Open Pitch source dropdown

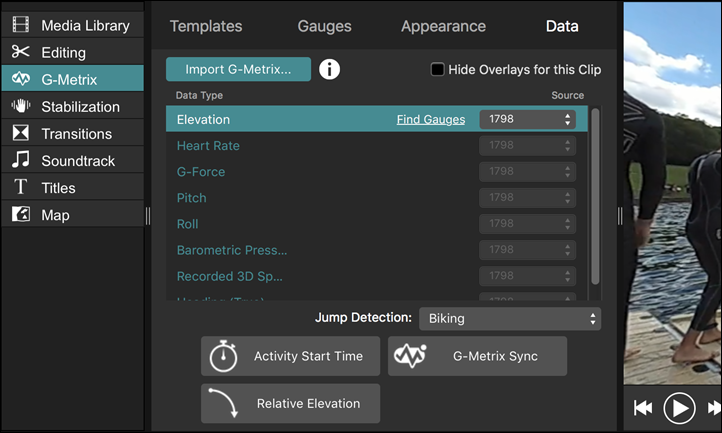(528, 198)
